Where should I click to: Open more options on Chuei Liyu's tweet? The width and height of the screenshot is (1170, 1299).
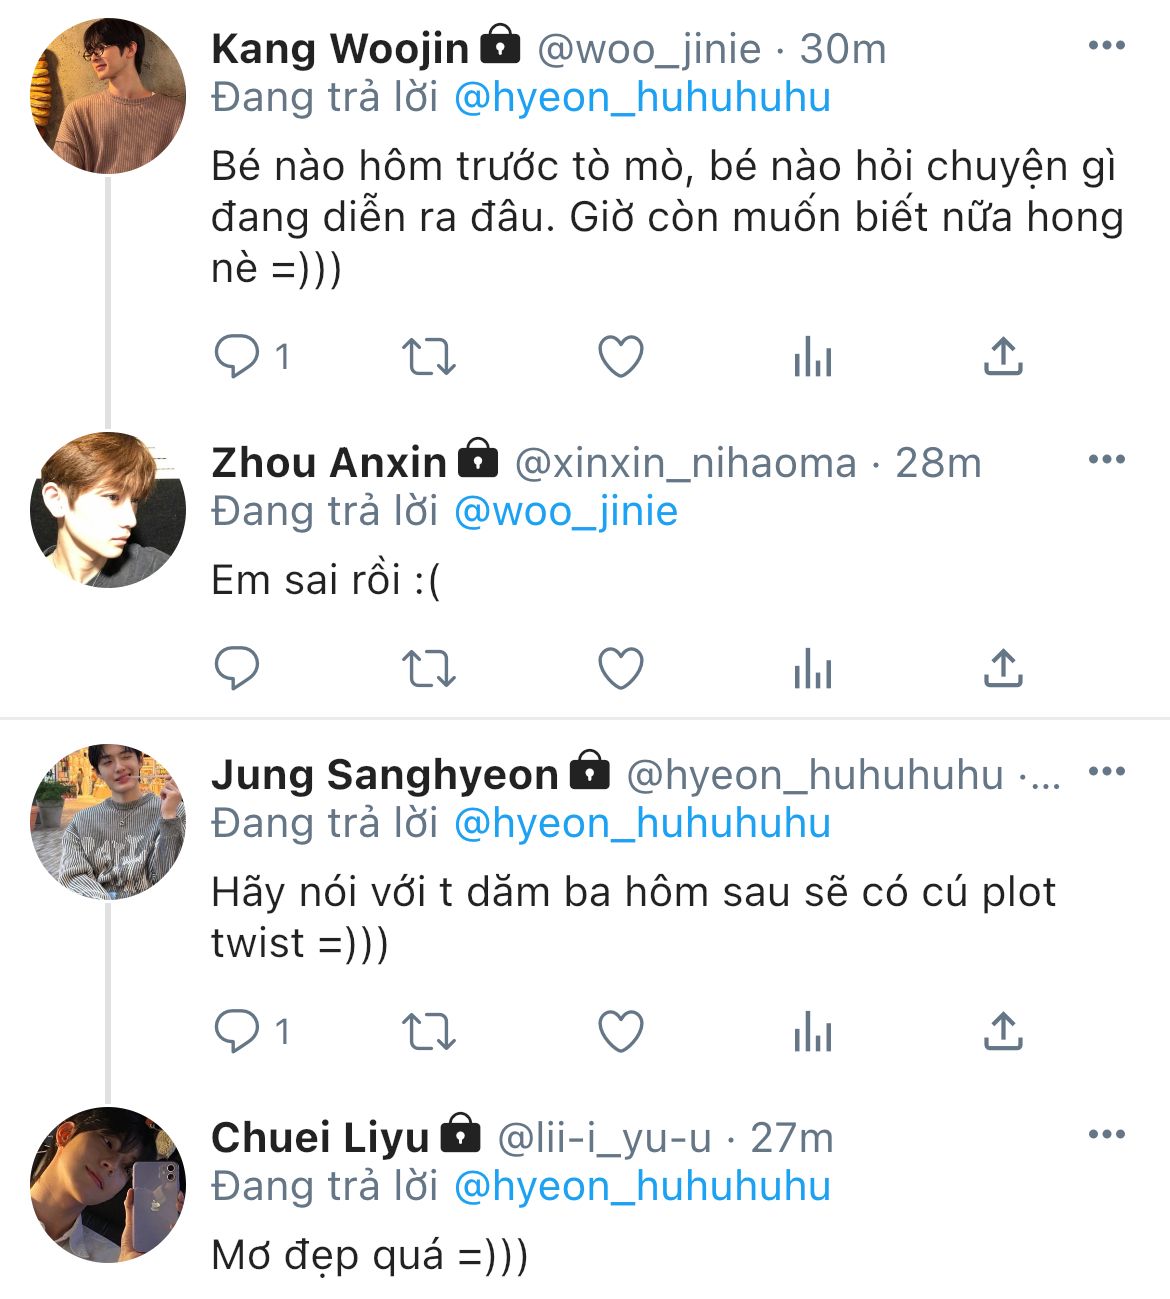(x=1106, y=1135)
